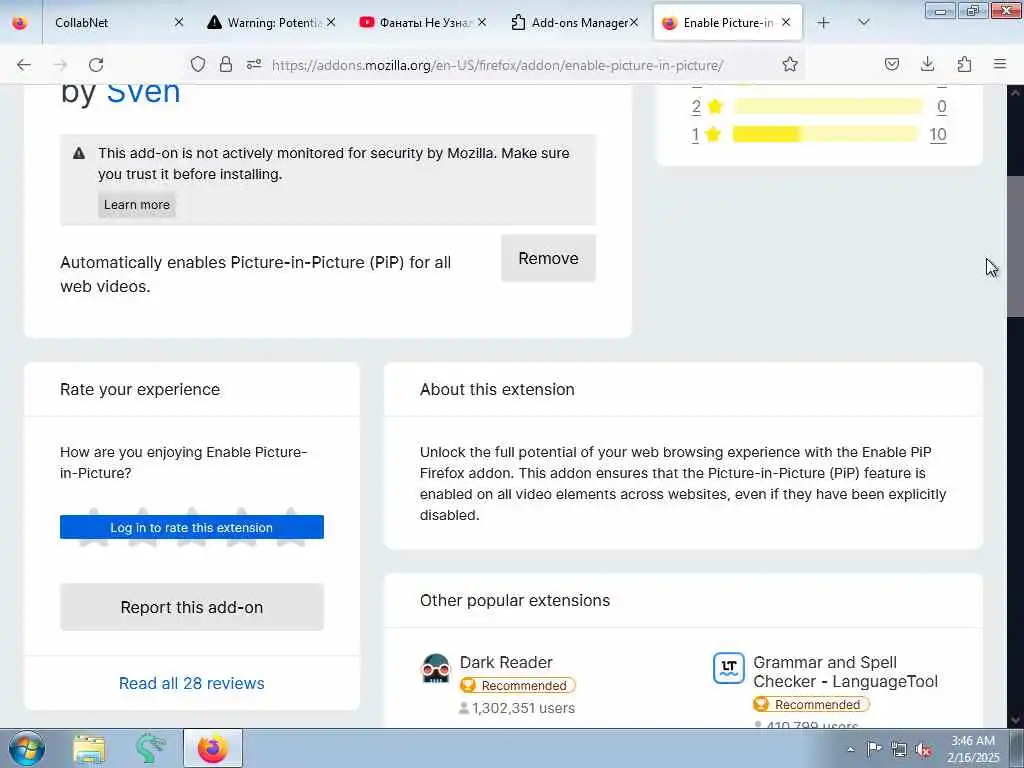This screenshot has height=768, width=1024.
Task: Click the address bar URL
Action: click(497, 65)
